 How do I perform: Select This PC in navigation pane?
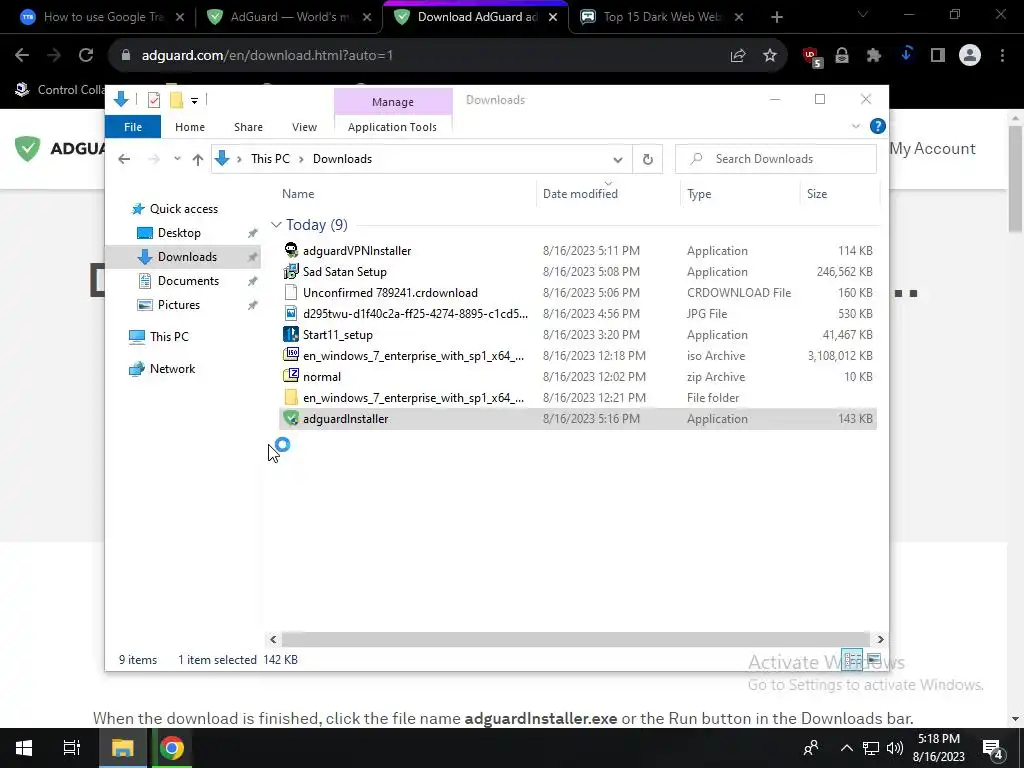(168, 337)
